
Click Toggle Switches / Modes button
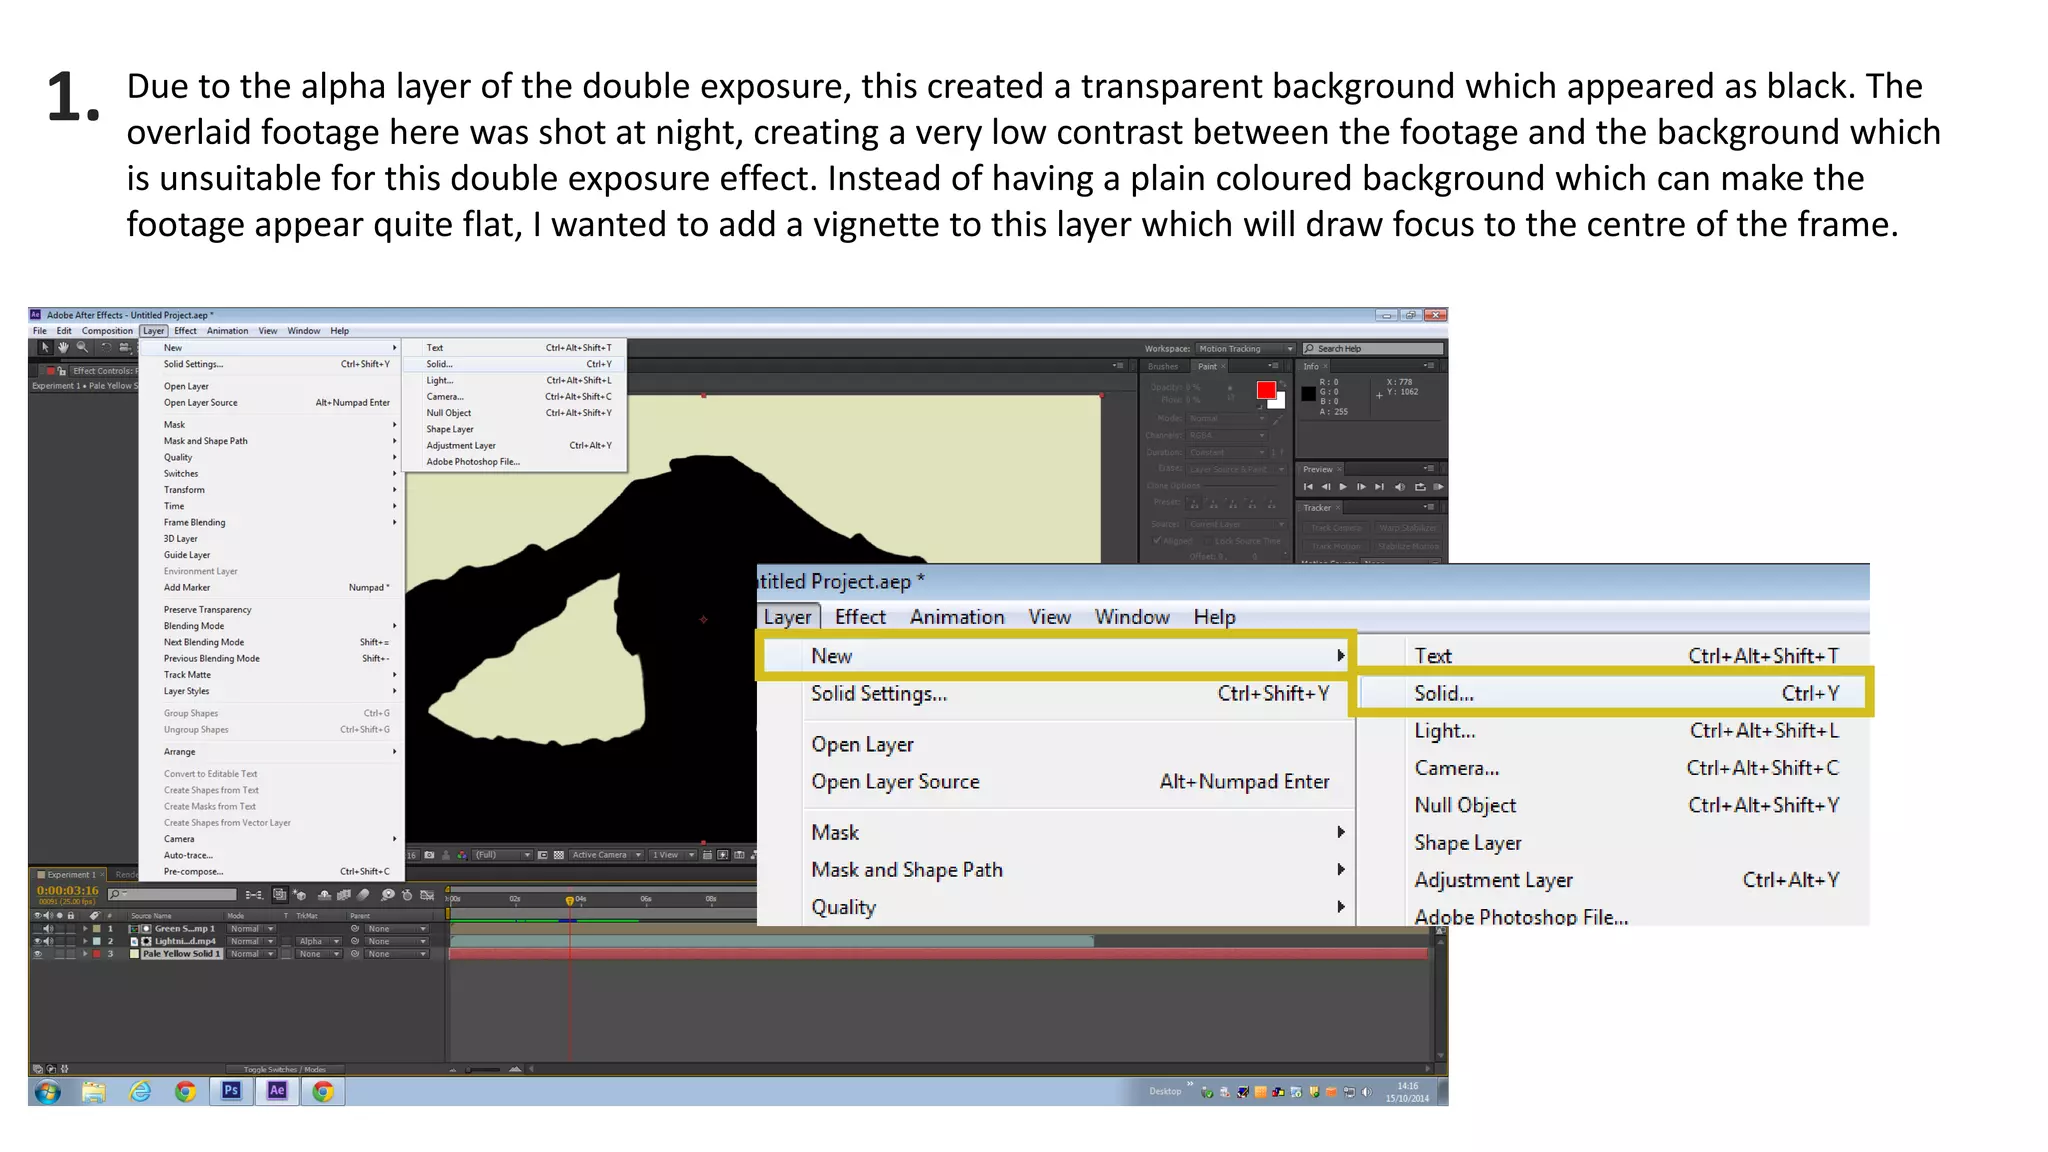pos(284,1069)
